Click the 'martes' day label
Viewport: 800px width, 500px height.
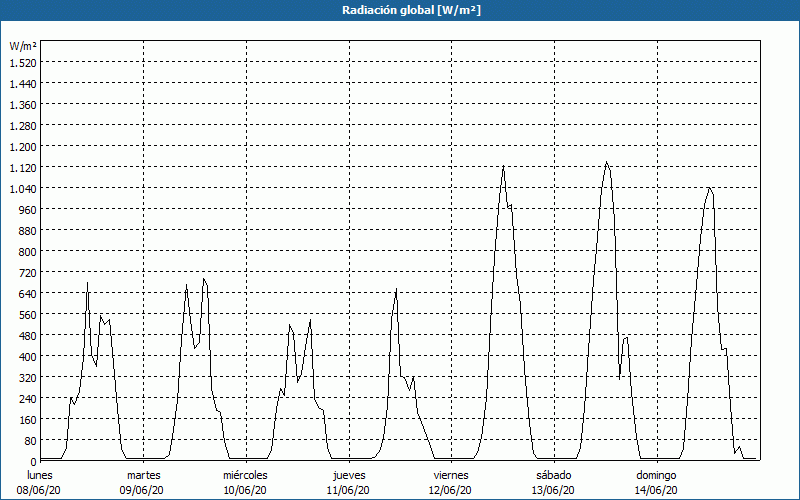(x=143, y=475)
